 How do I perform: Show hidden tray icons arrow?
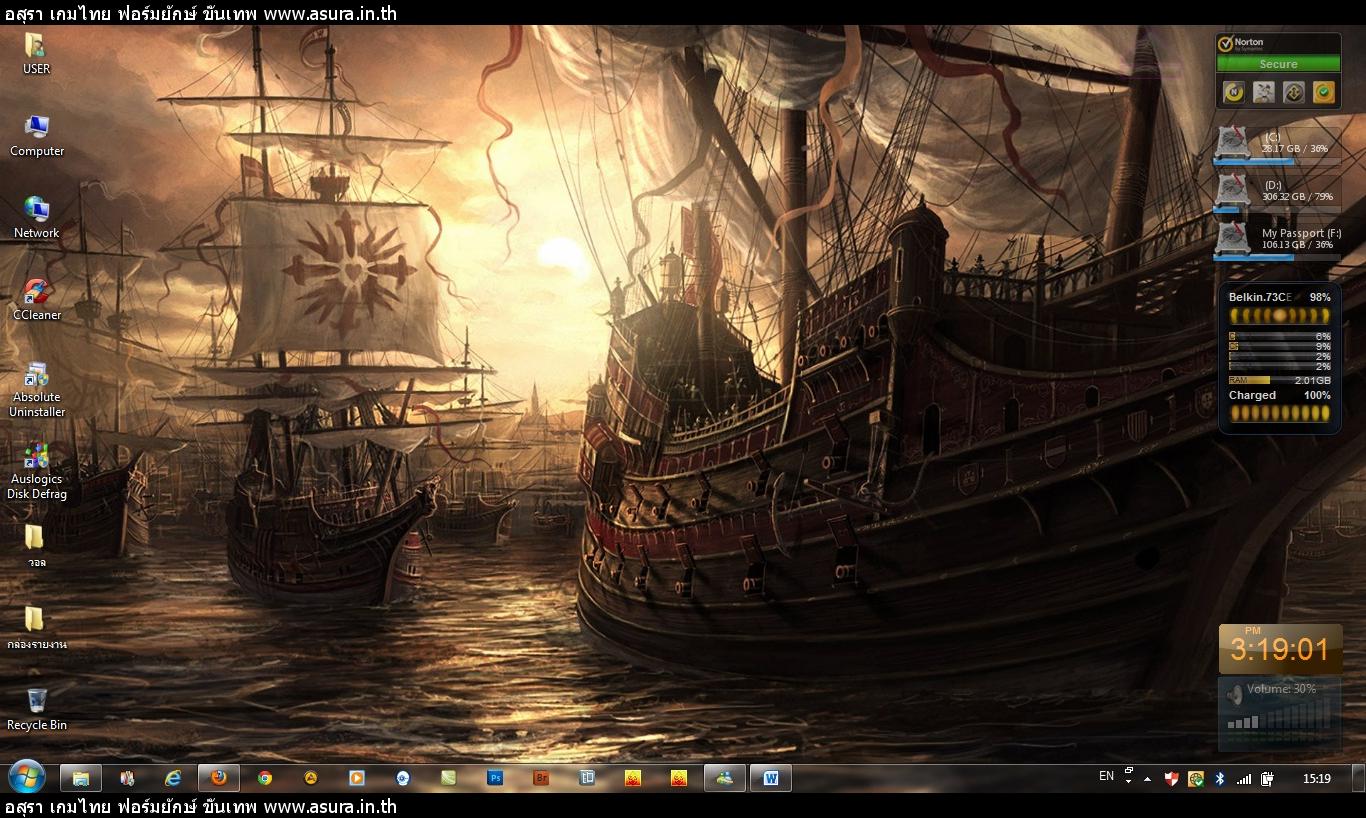pos(1147,778)
